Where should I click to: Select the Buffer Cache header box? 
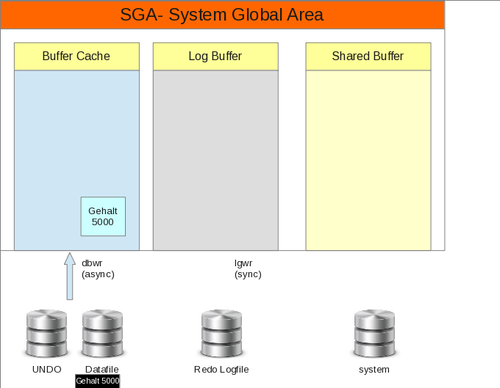click(x=77, y=56)
